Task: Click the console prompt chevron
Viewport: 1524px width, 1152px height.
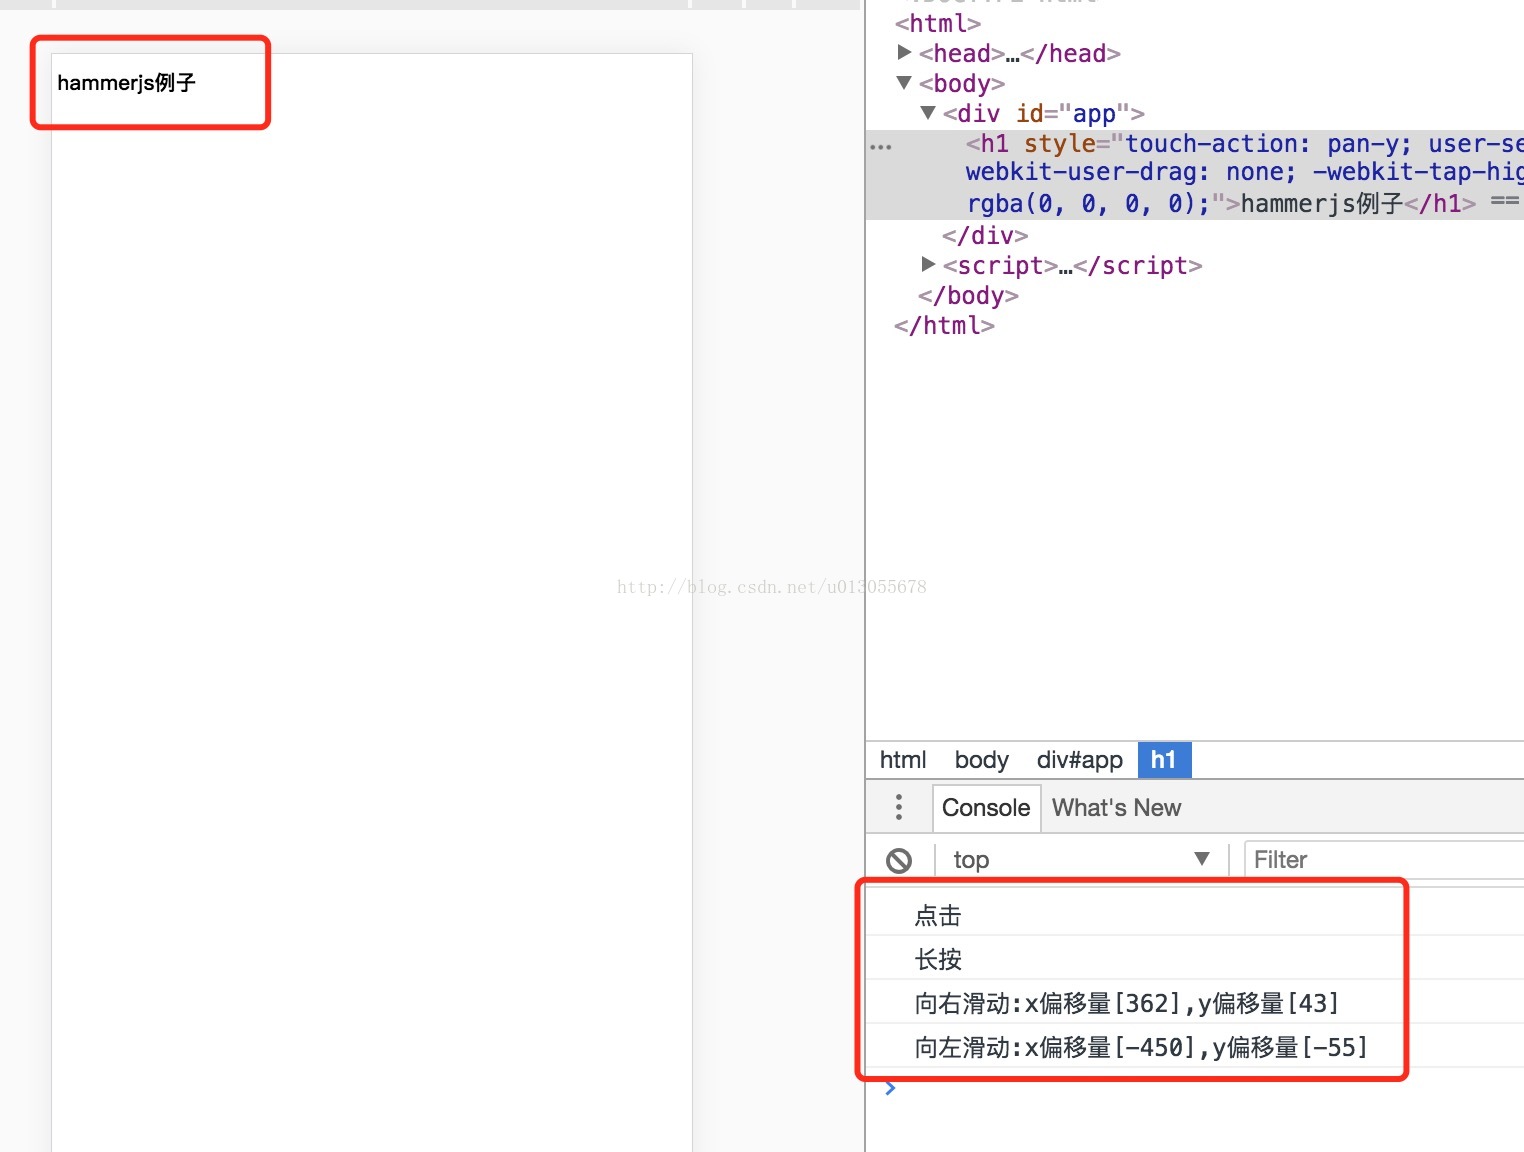Action: 890,1088
